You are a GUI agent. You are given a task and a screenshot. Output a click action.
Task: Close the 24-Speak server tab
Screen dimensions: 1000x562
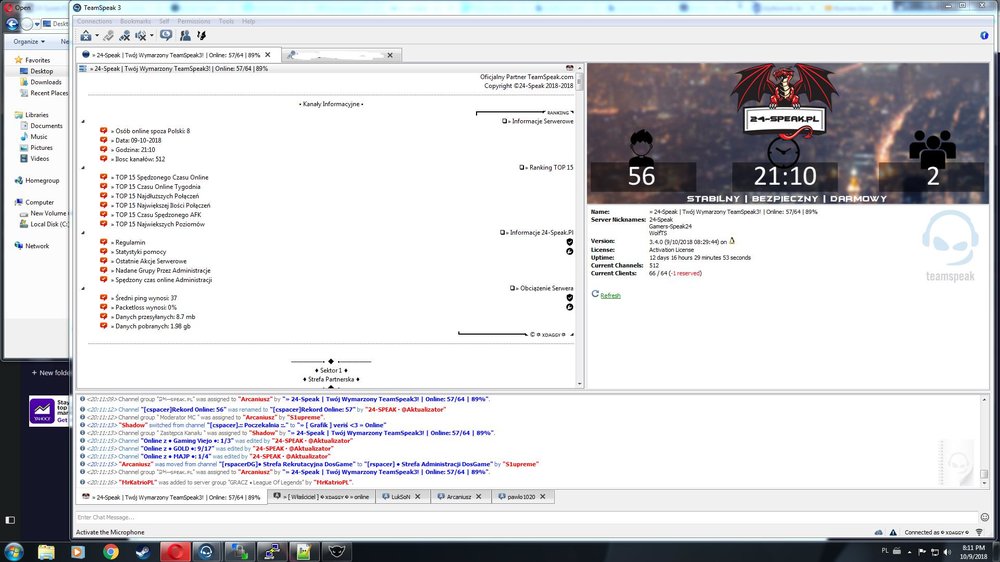pyautogui.click(x=268, y=55)
